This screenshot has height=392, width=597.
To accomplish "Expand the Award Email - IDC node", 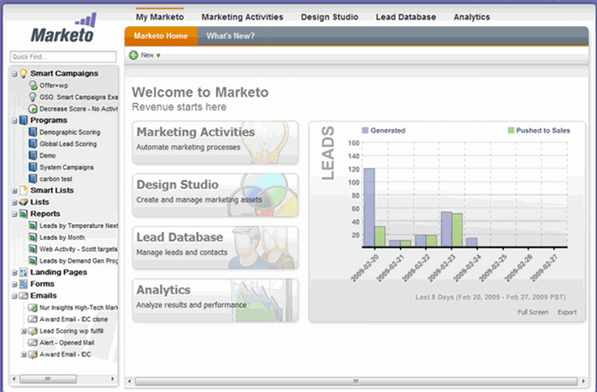I will pyautogui.click(x=24, y=355).
